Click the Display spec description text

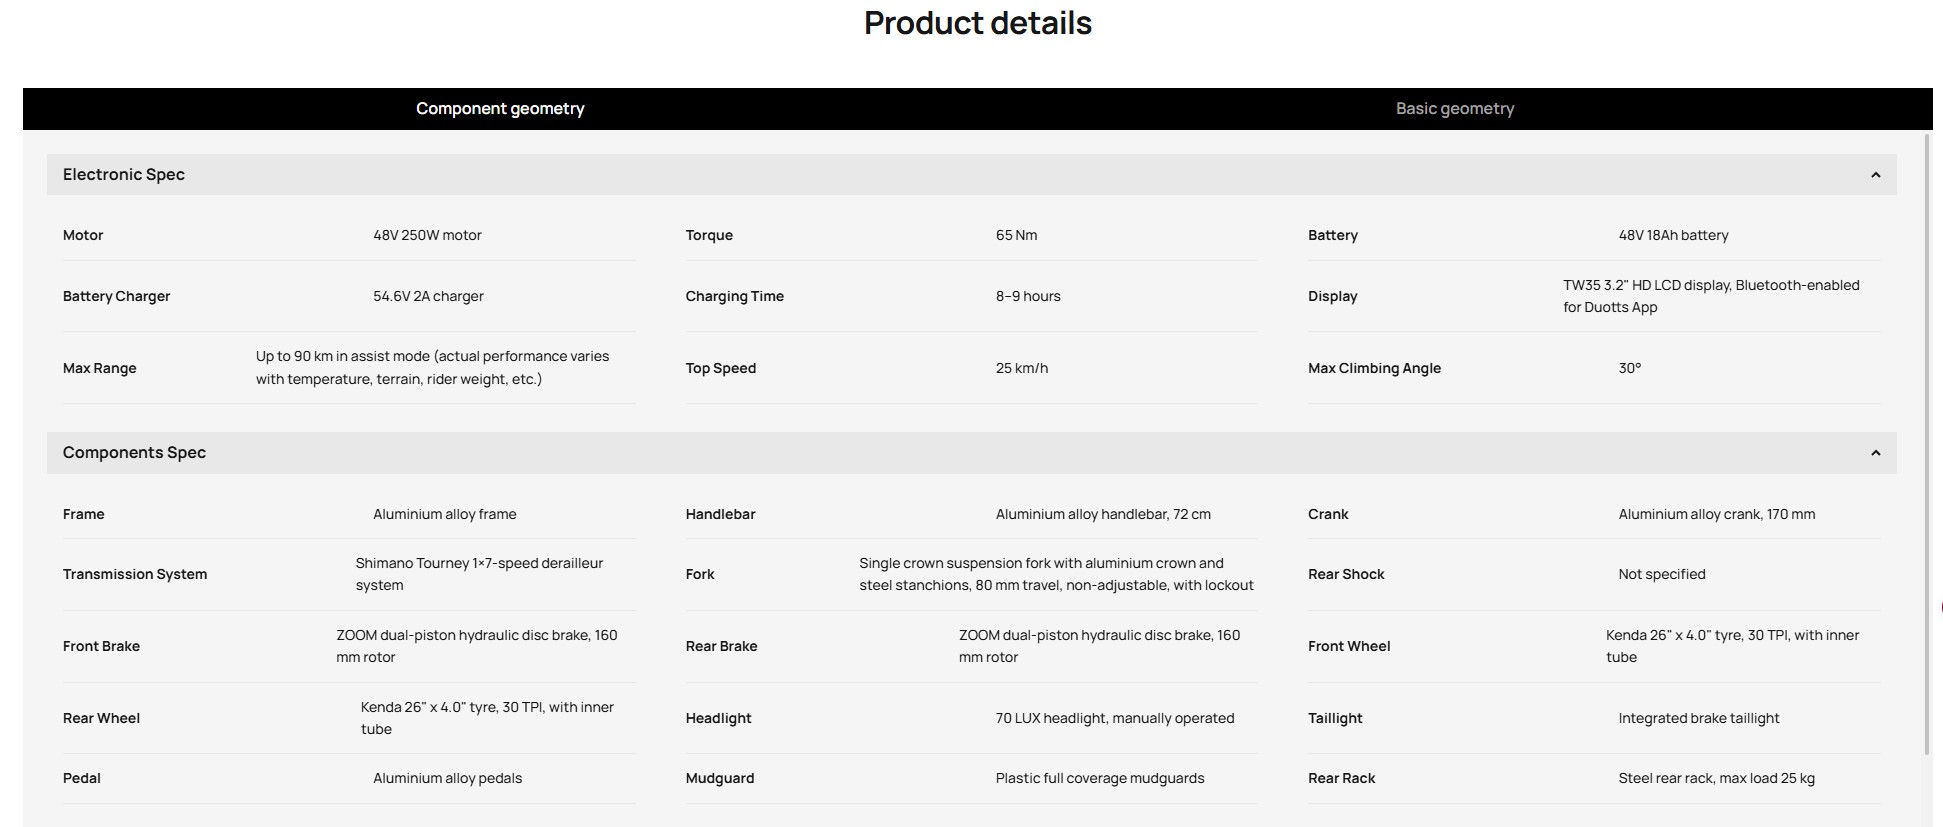(x=1711, y=296)
